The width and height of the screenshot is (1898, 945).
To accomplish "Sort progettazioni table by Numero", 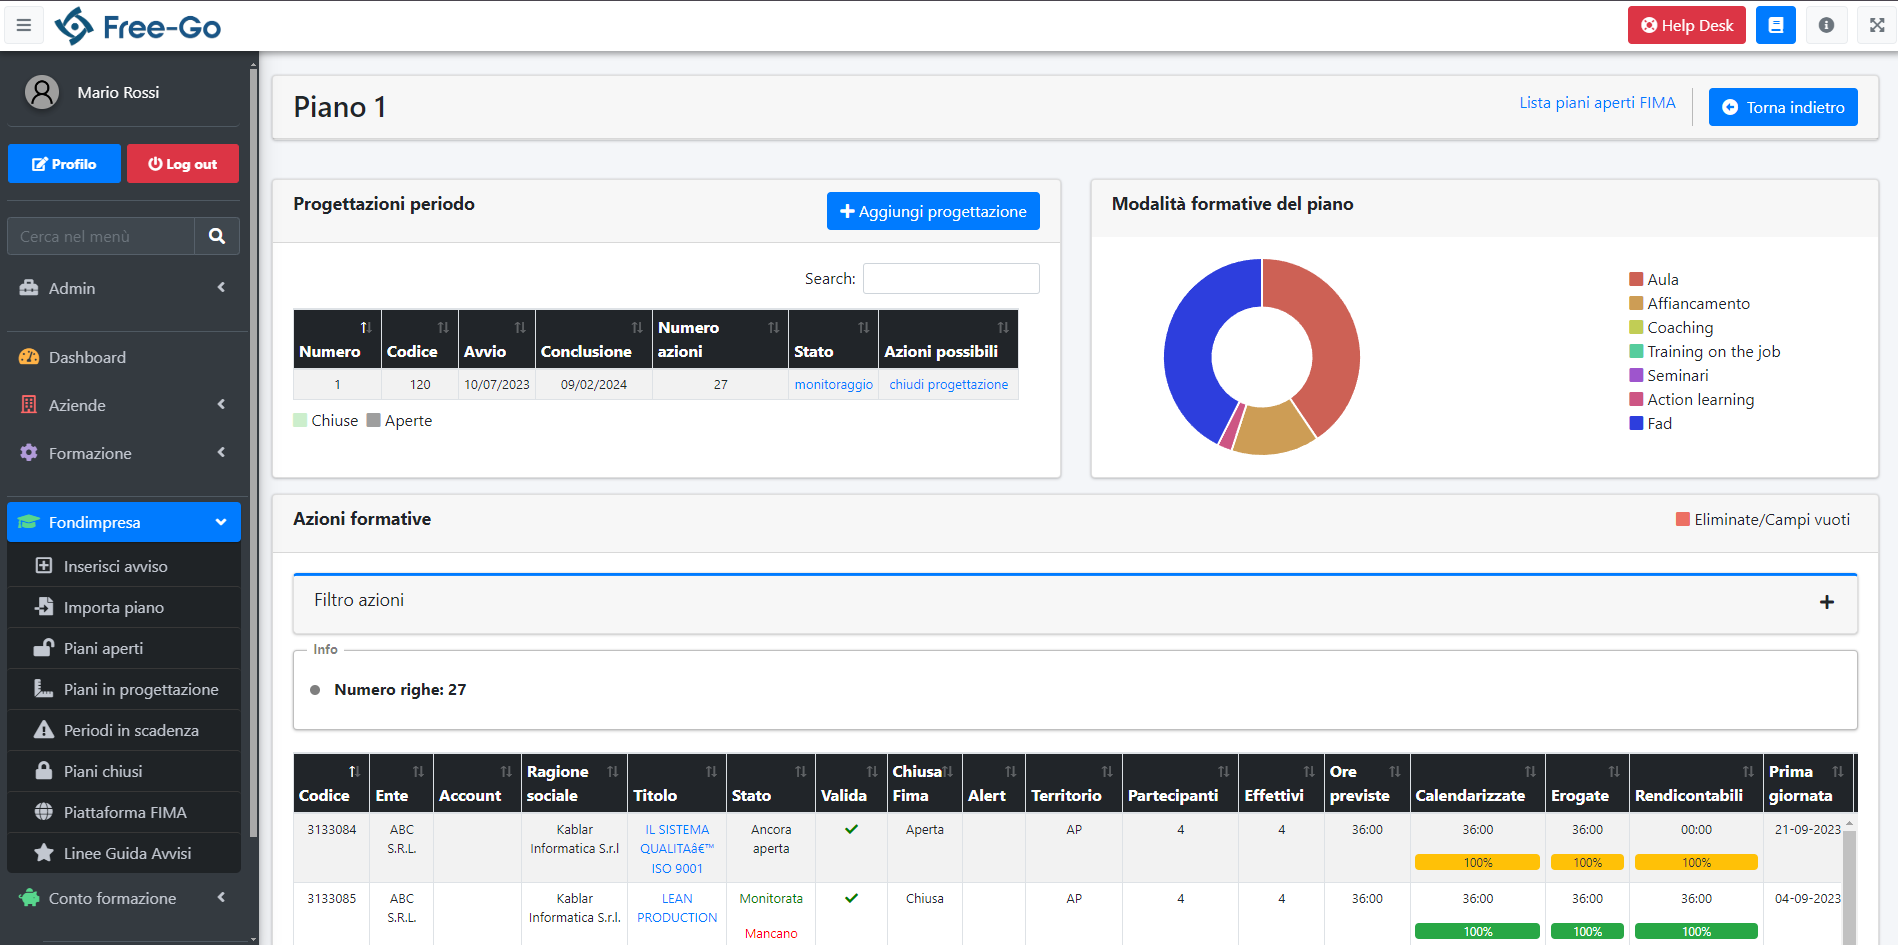I will tap(337, 339).
